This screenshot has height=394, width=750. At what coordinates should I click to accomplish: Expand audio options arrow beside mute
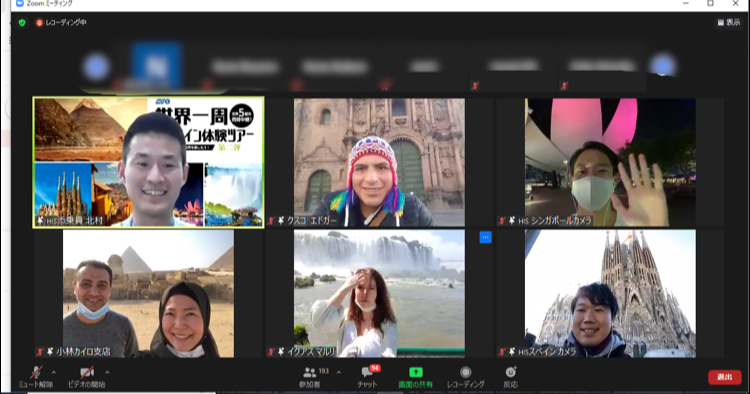click(54, 372)
